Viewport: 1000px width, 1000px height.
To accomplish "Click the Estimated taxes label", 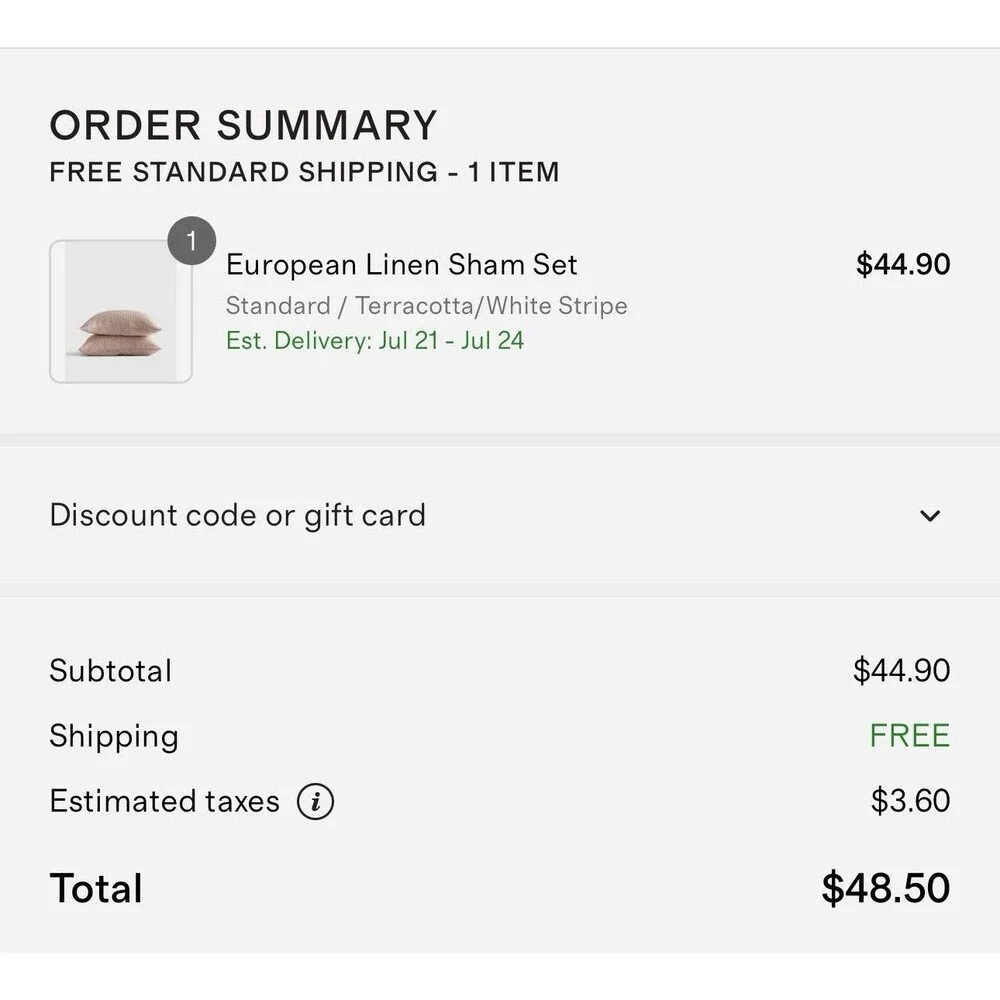I will [165, 801].
